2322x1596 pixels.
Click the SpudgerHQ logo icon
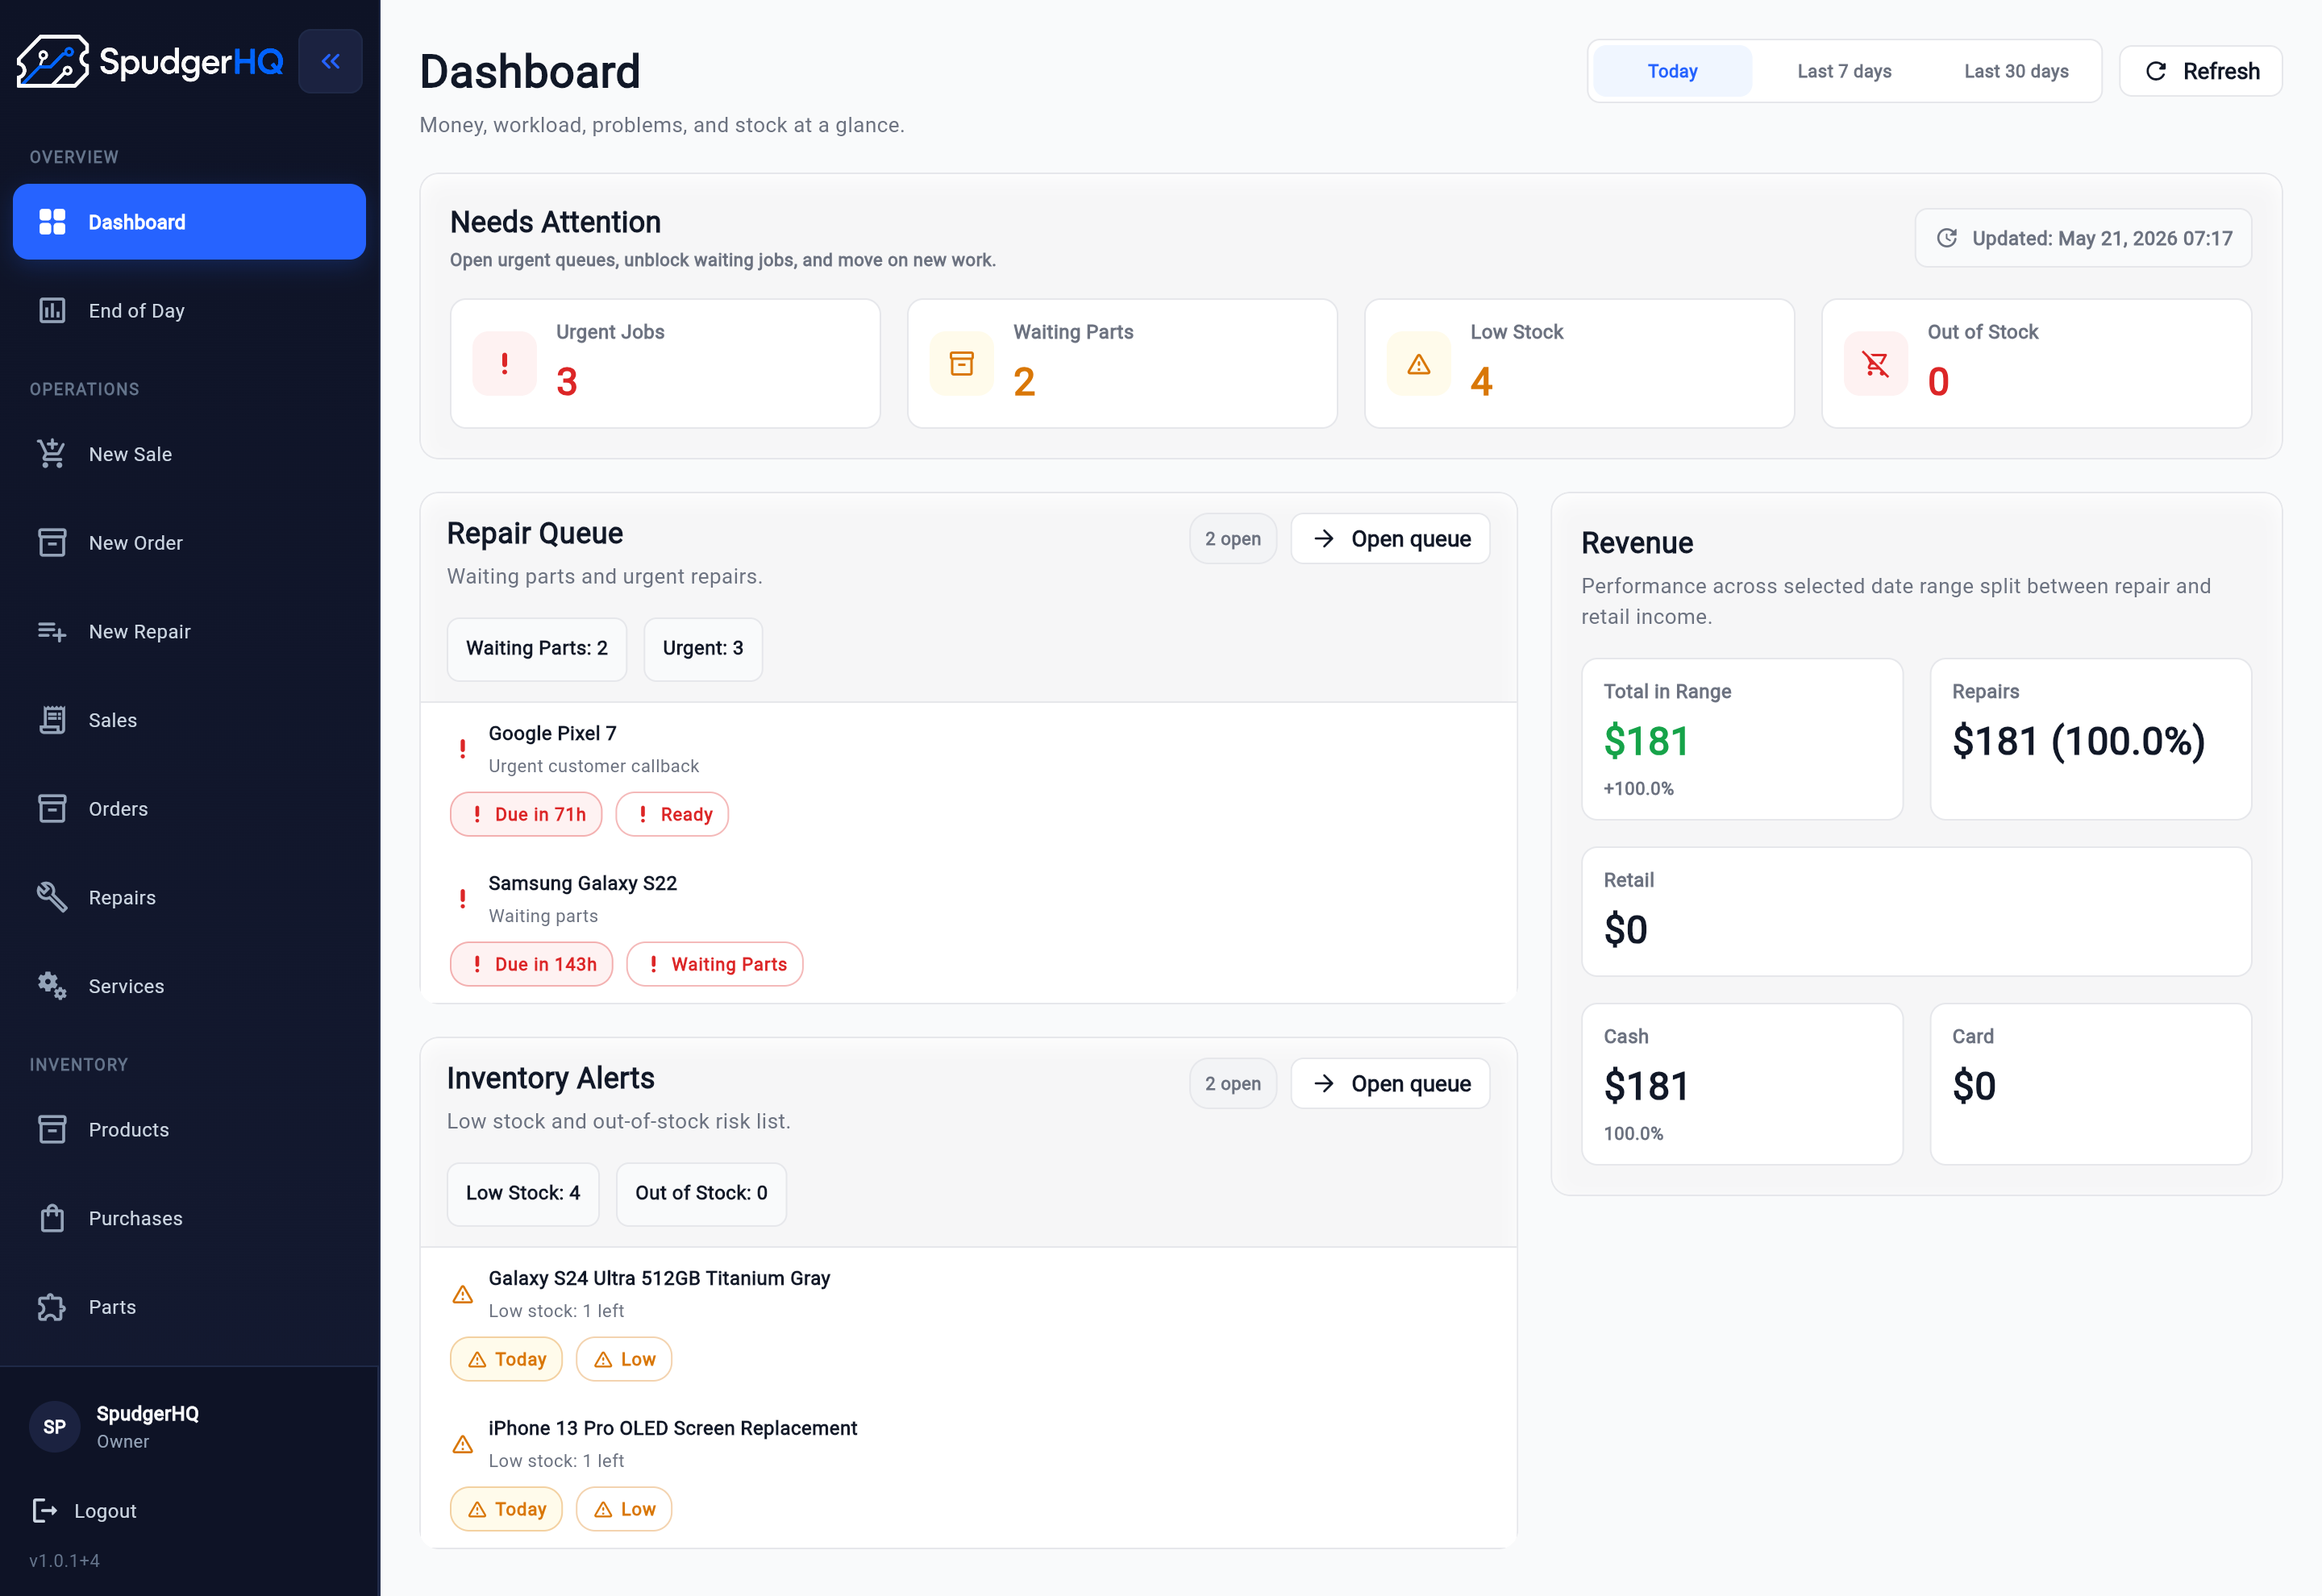(53, 61)
